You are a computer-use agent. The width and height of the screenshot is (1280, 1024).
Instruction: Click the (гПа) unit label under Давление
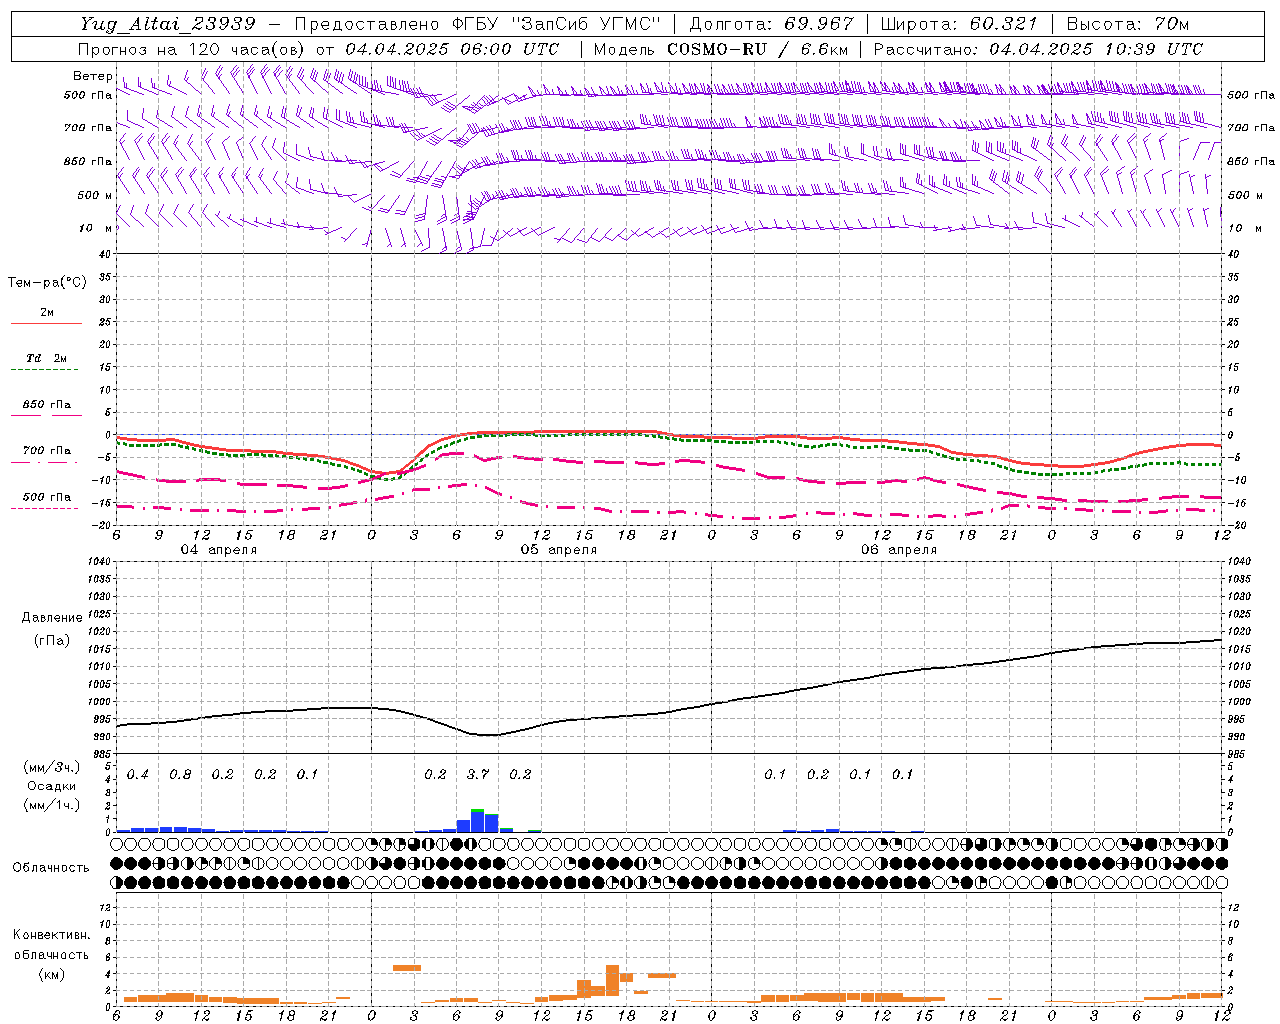52,641
